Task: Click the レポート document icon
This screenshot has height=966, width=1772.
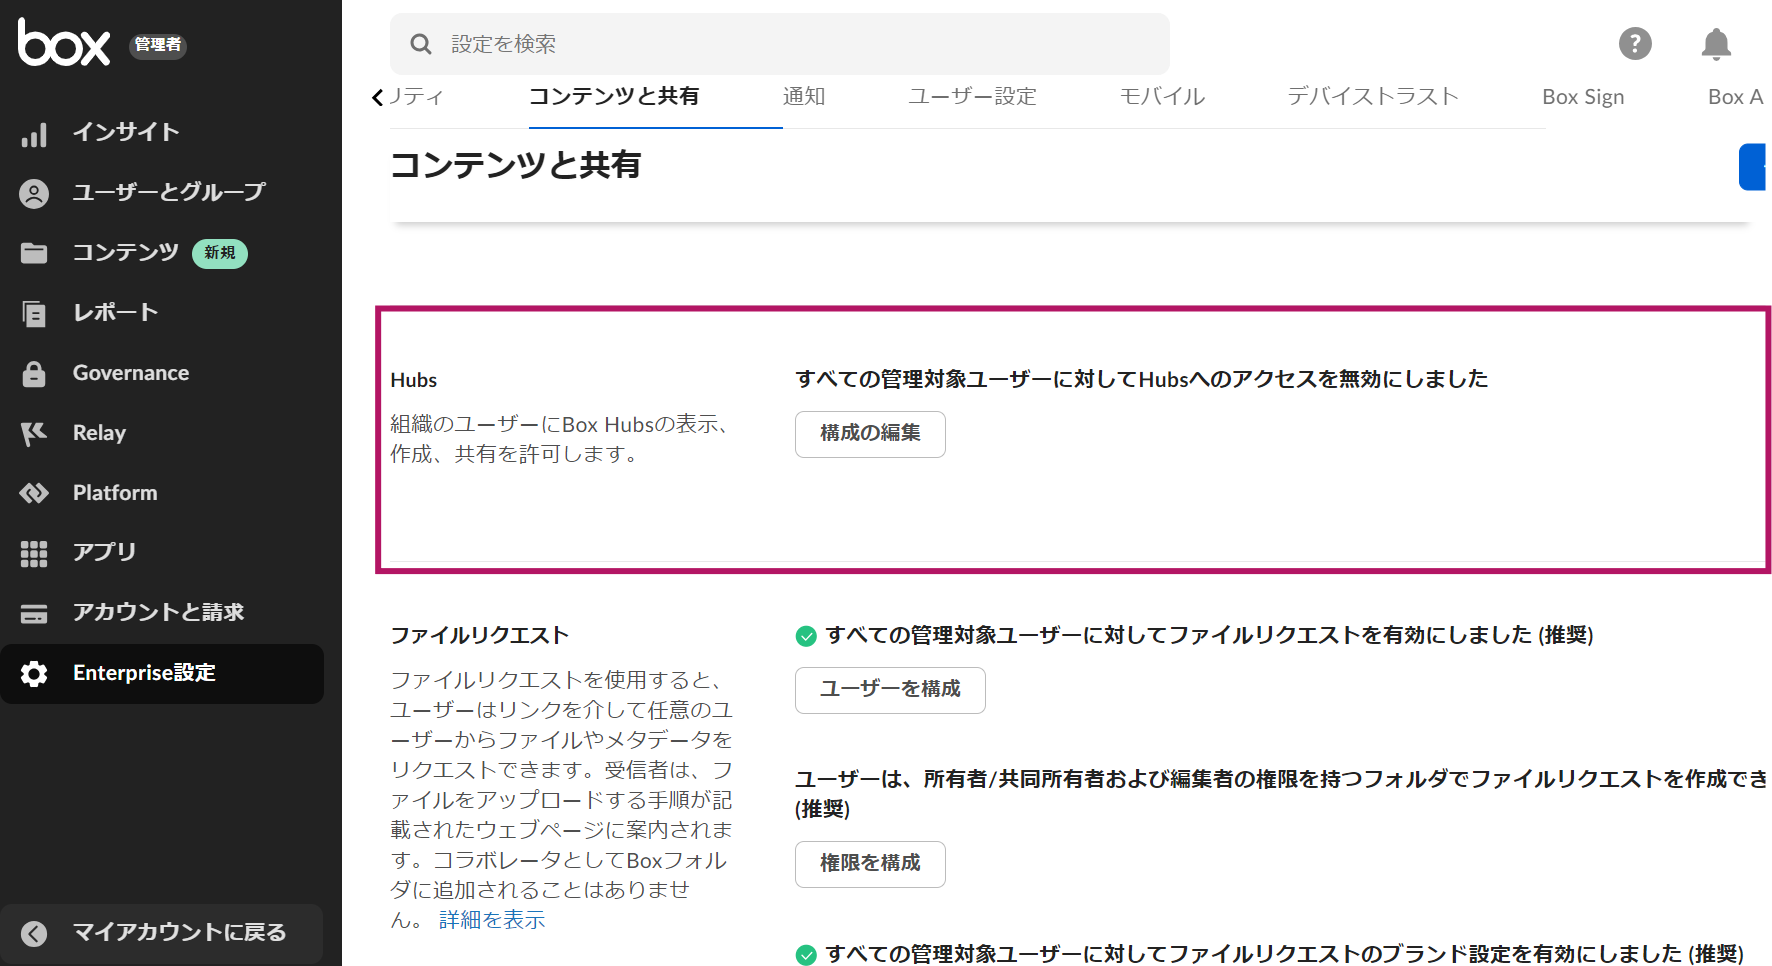Action: tap(34, 313)
